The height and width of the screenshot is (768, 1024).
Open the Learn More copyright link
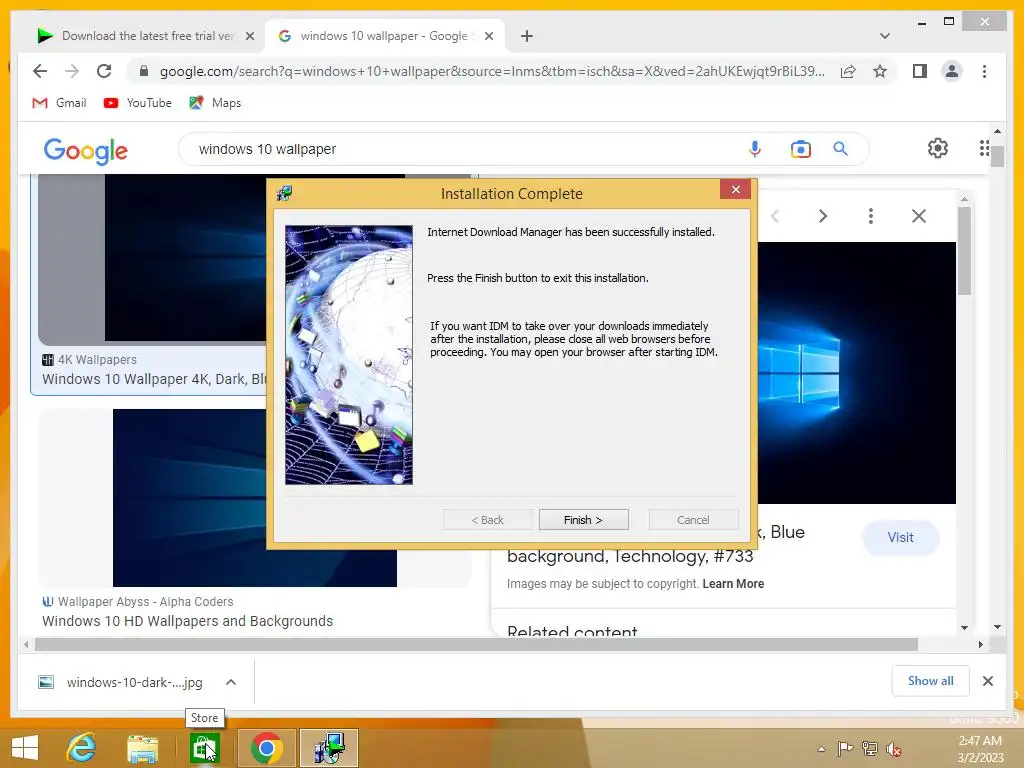click(x=733, y=584)
